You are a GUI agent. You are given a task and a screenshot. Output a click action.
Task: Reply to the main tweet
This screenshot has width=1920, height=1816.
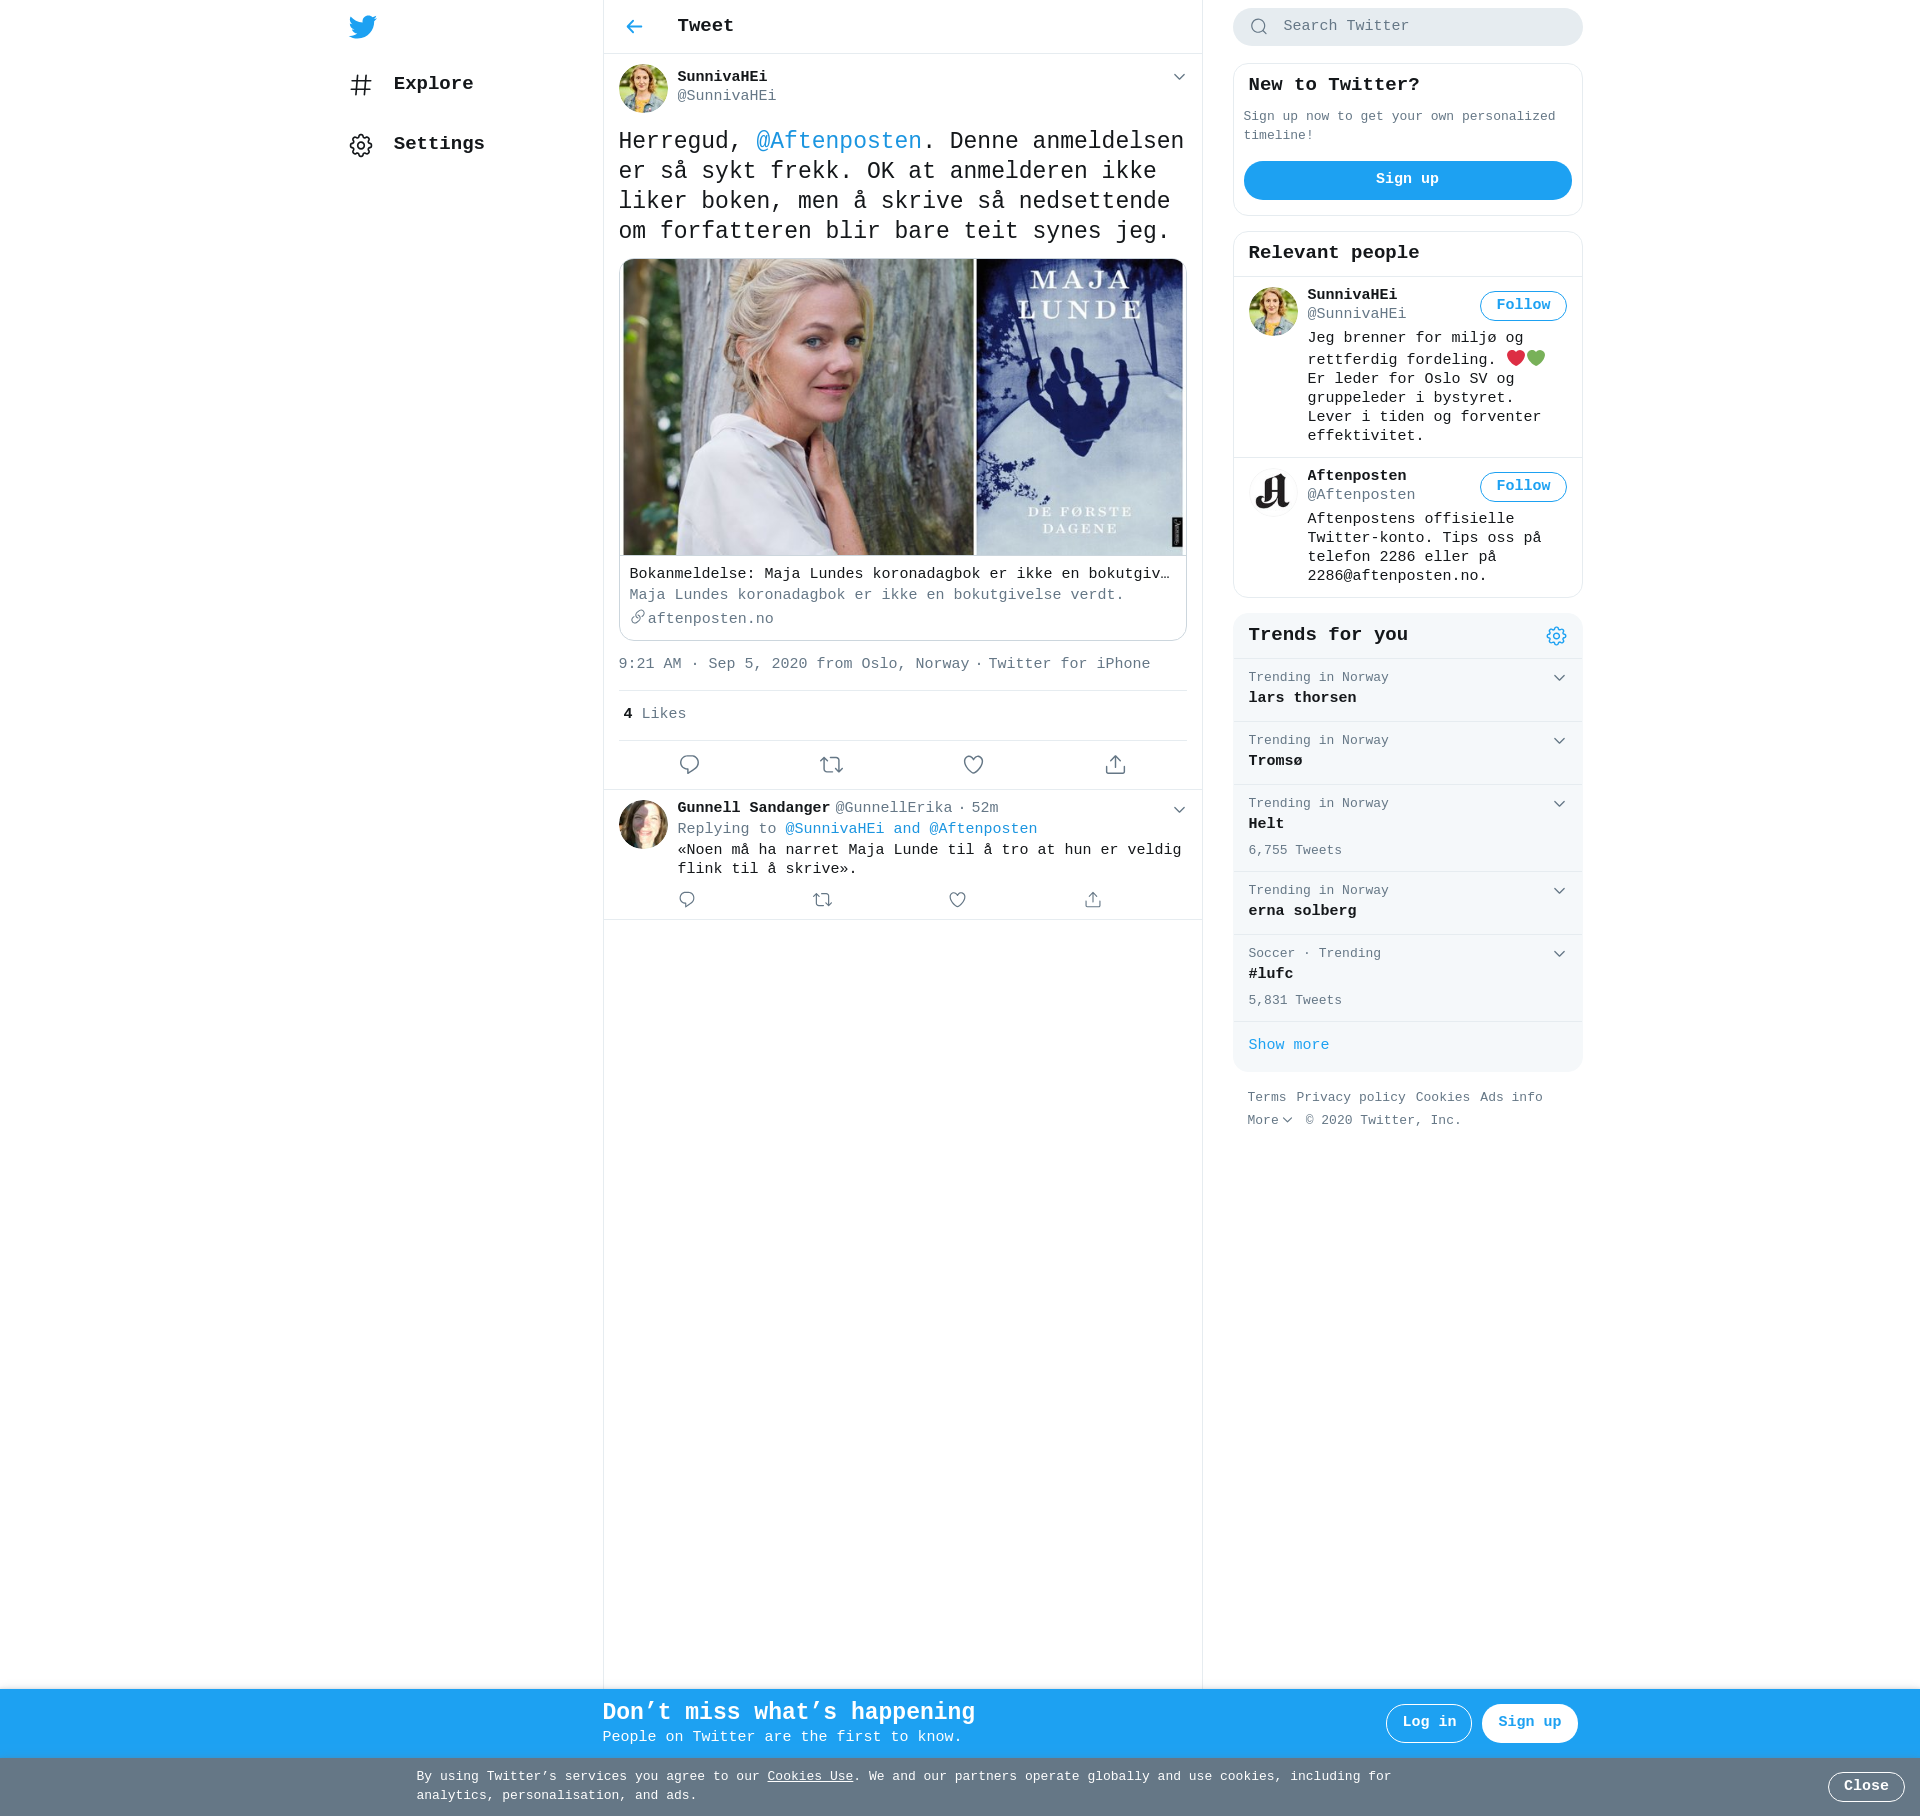point(689,765)
